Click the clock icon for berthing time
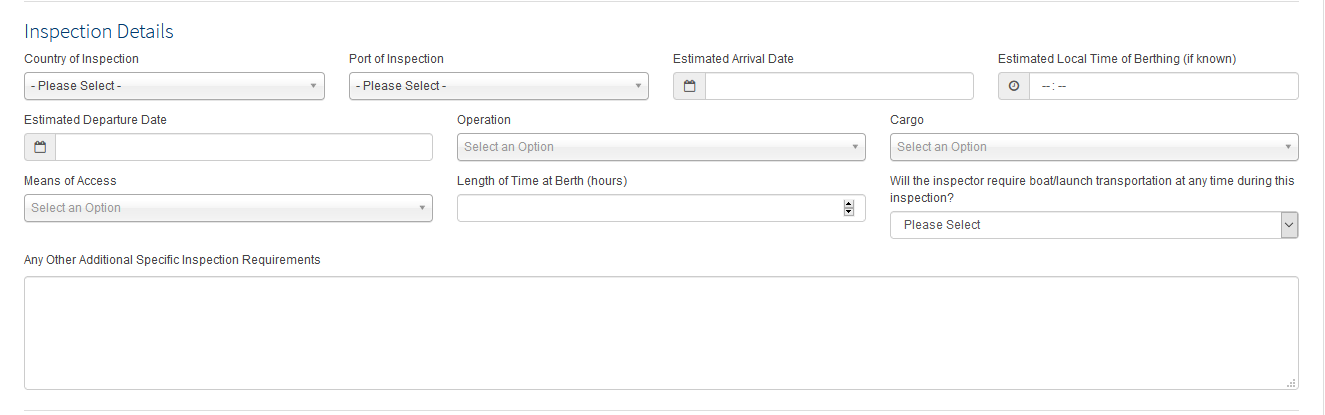This screenshot has height=415, width=1325. 1014,86
